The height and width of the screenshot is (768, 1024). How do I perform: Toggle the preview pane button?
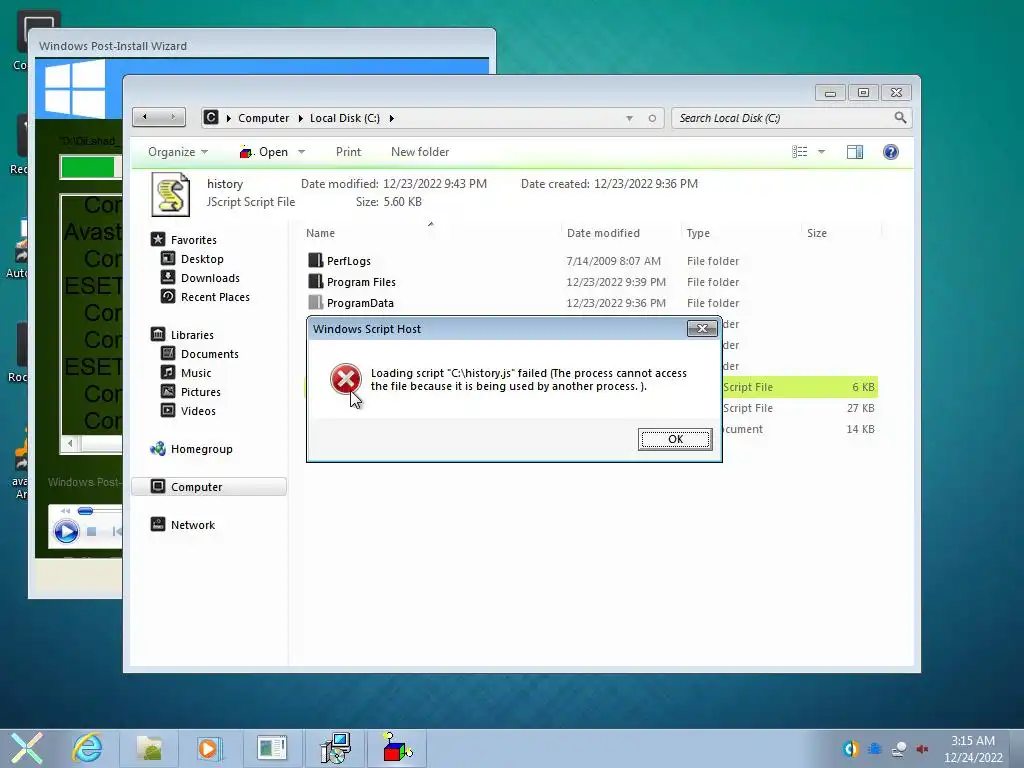pyautogui.click(x=855, y=152)
